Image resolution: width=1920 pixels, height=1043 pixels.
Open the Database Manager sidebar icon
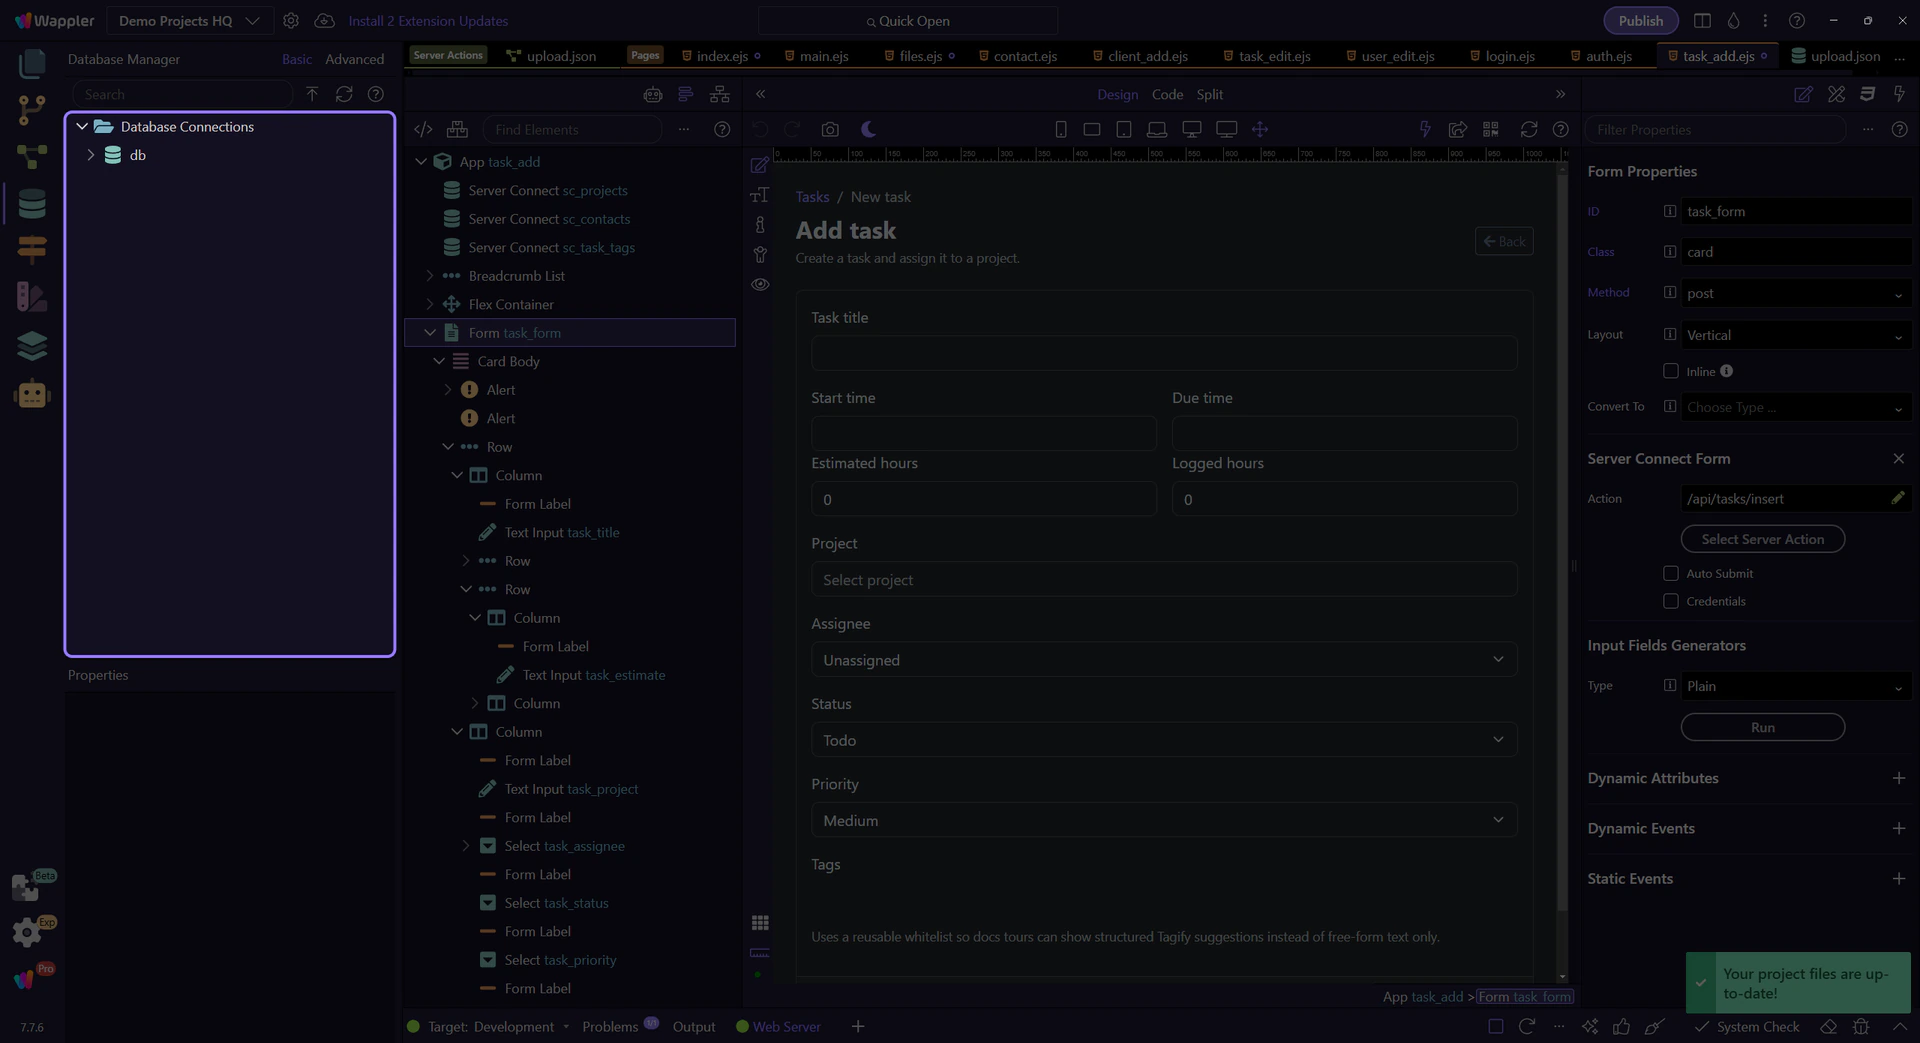click(x=32, y=204)
